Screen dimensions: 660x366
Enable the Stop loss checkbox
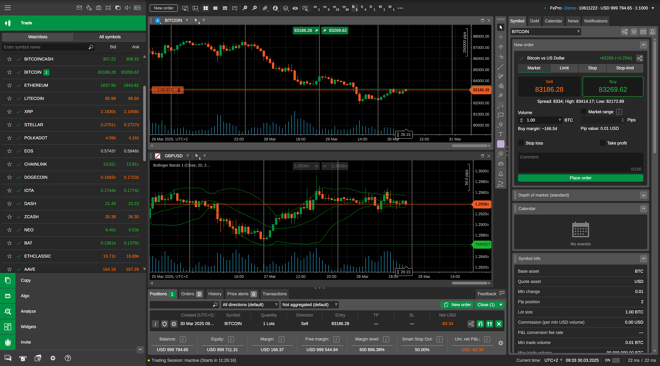(x=521, y=143)
